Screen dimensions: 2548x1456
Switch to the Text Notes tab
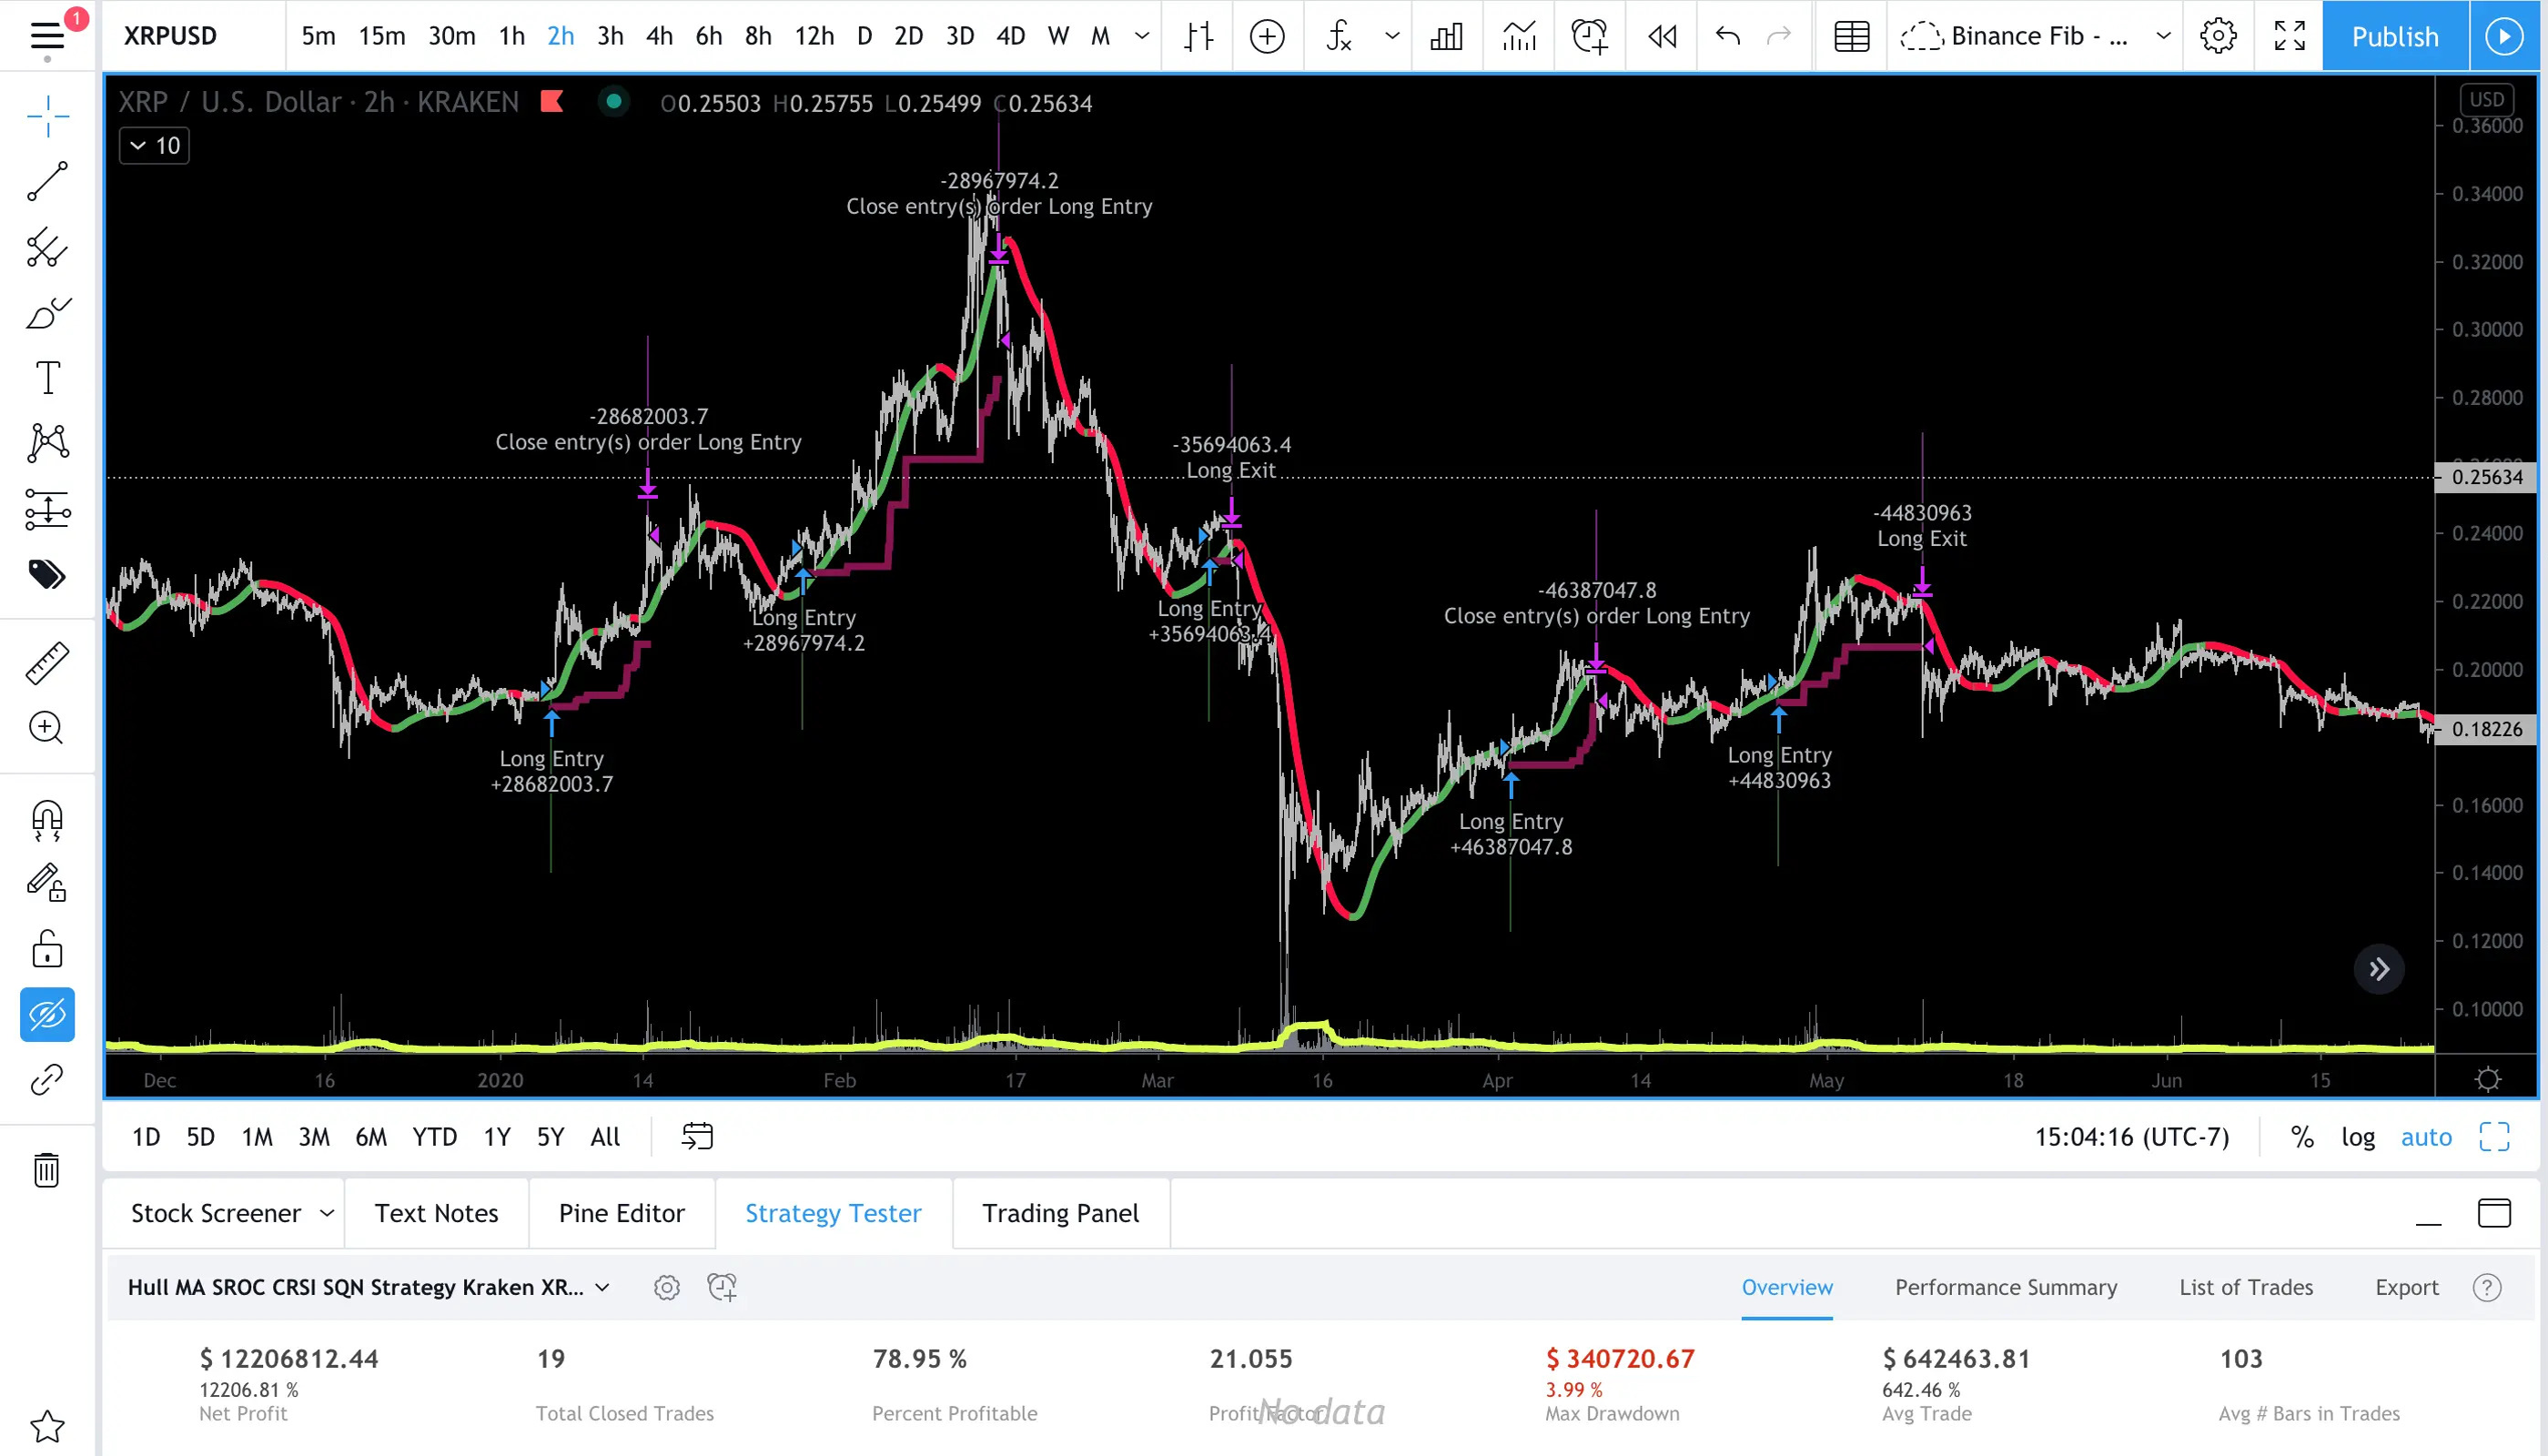click(436, 1213)
